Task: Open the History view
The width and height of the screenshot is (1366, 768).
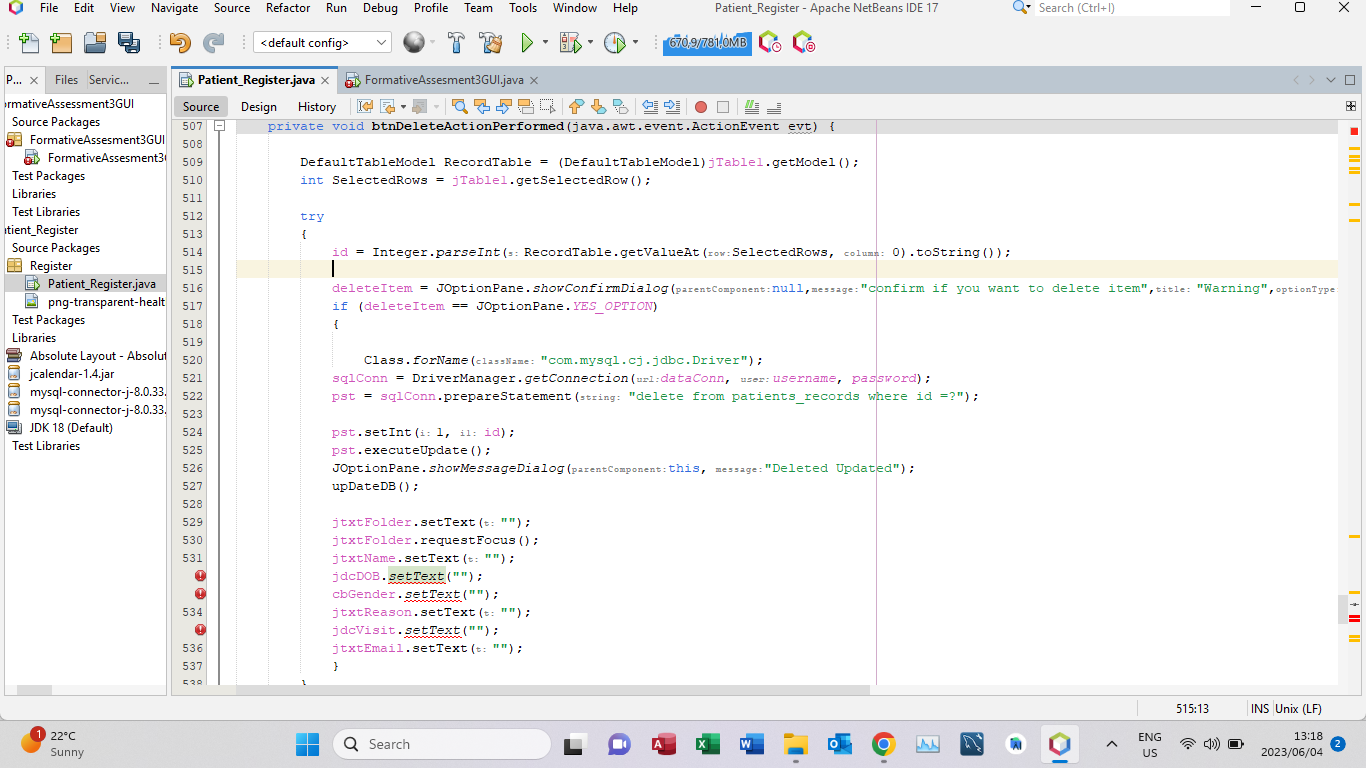Action: tap(316, 106)
